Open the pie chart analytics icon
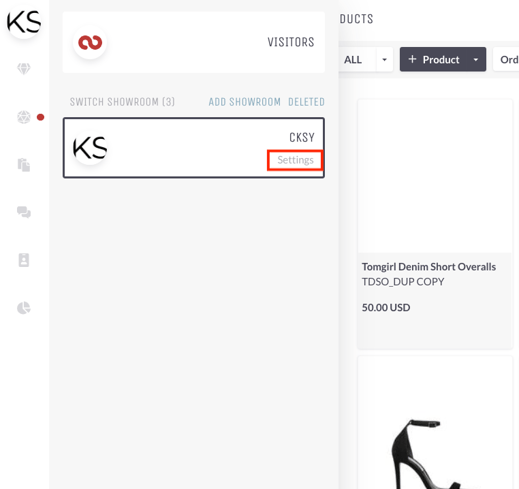 coord(24,308)
